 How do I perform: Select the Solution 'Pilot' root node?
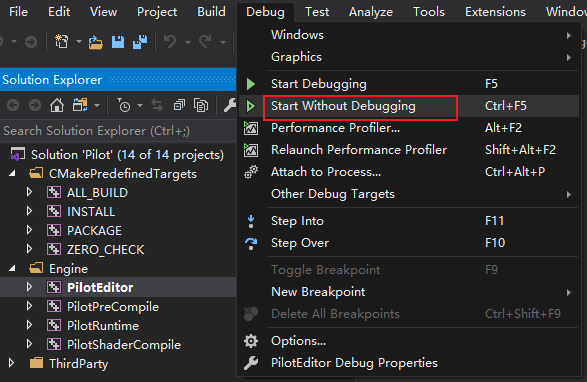point(127,155)
